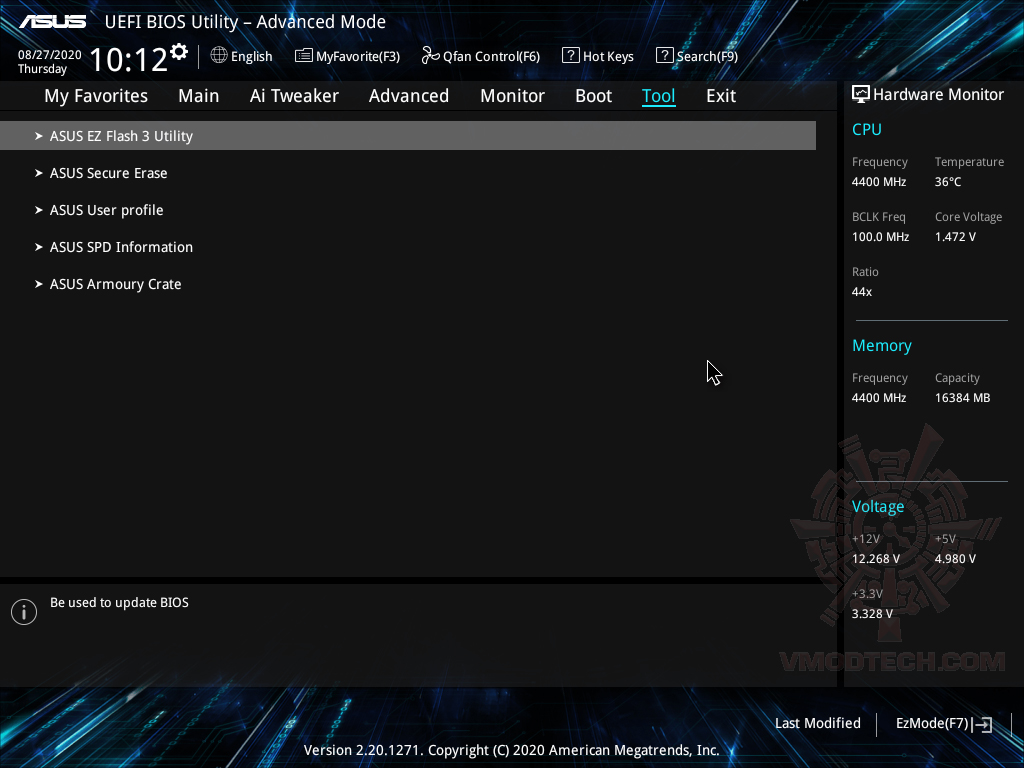View Last Modified settings
The width and height of the screenshot is (1024, 768).
pos(818,724)
